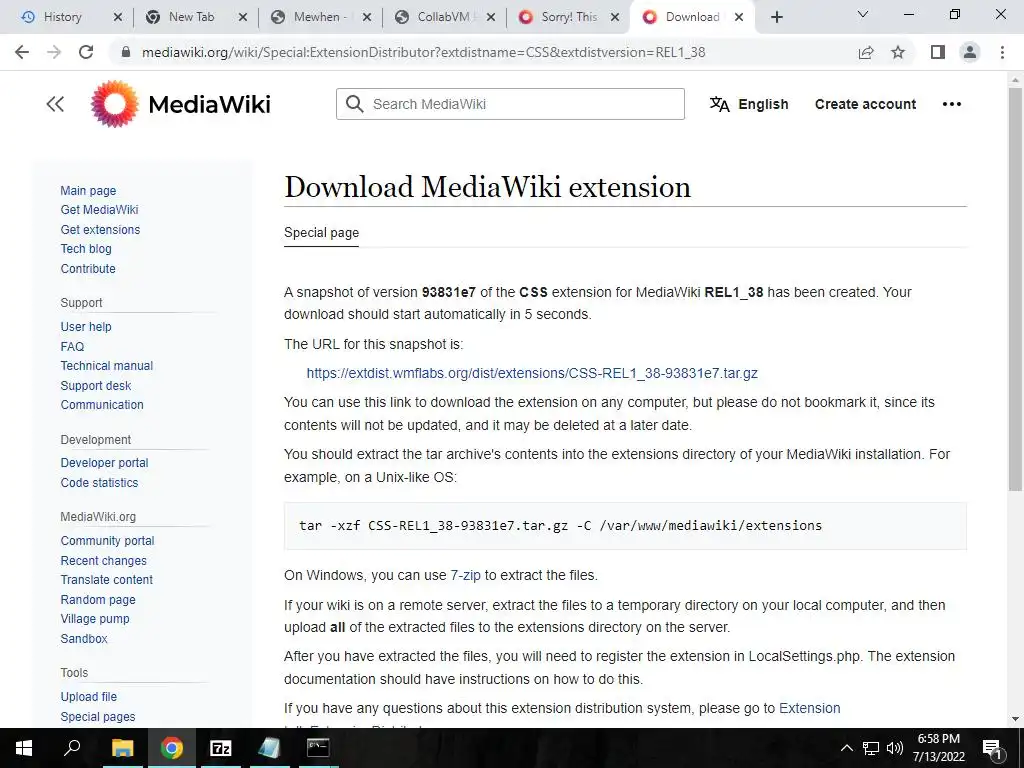Go back using browser back arrow
Viewport: 1024px width, 768px height.
[22, 52]
